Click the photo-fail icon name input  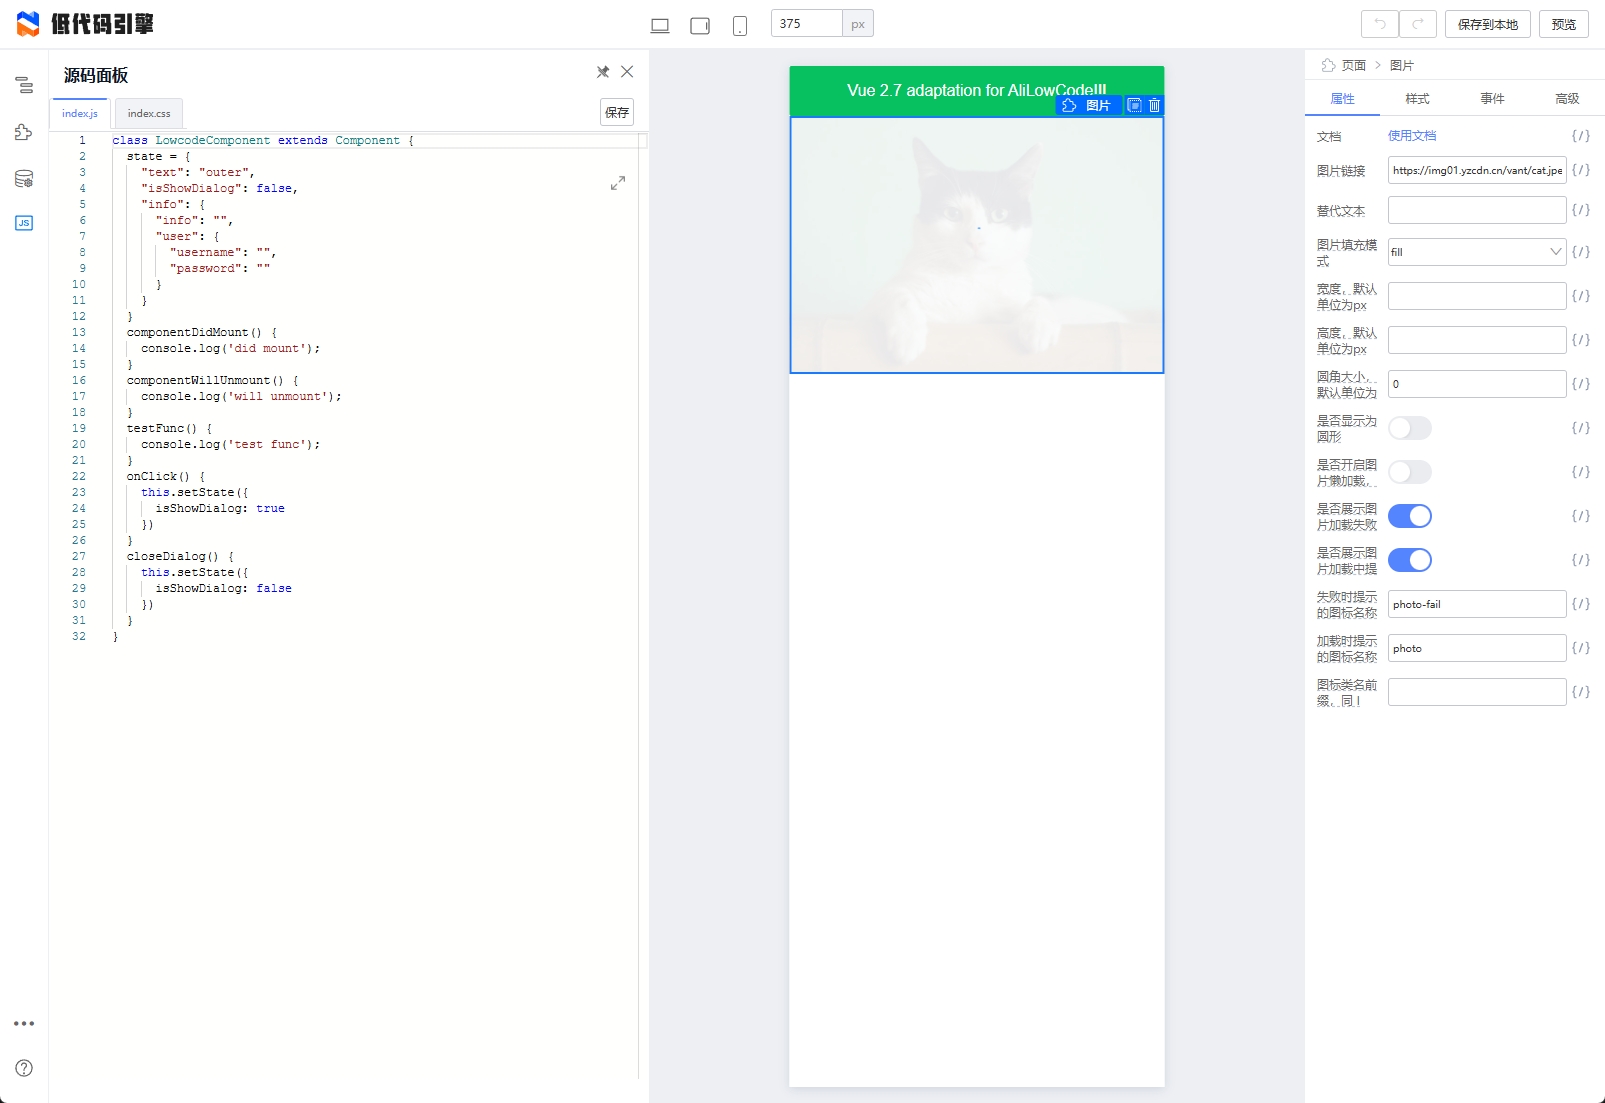coord(1477,604)
